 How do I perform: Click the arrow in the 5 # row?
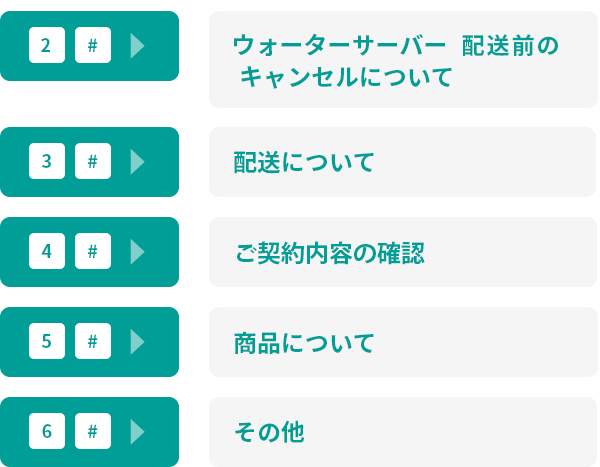137,342
